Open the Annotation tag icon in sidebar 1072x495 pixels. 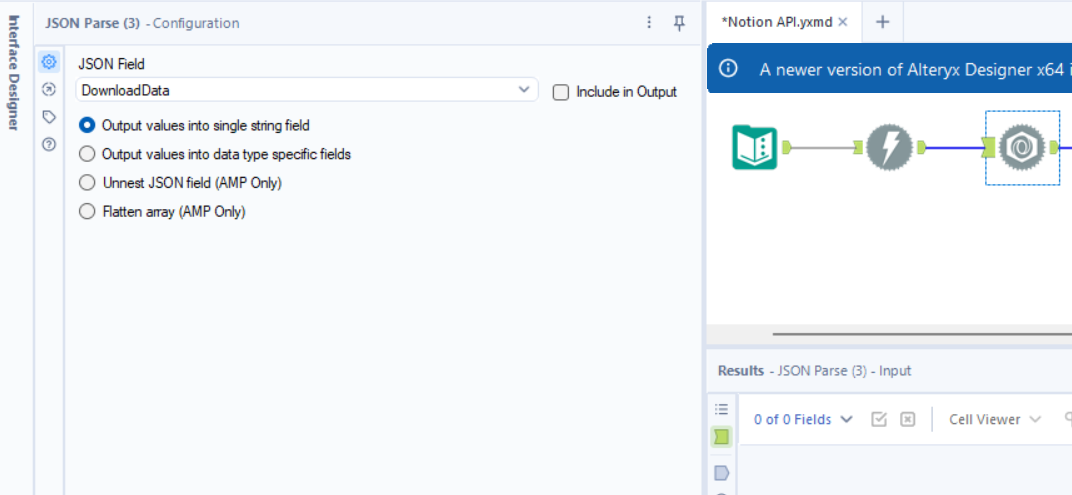point(49,117)
